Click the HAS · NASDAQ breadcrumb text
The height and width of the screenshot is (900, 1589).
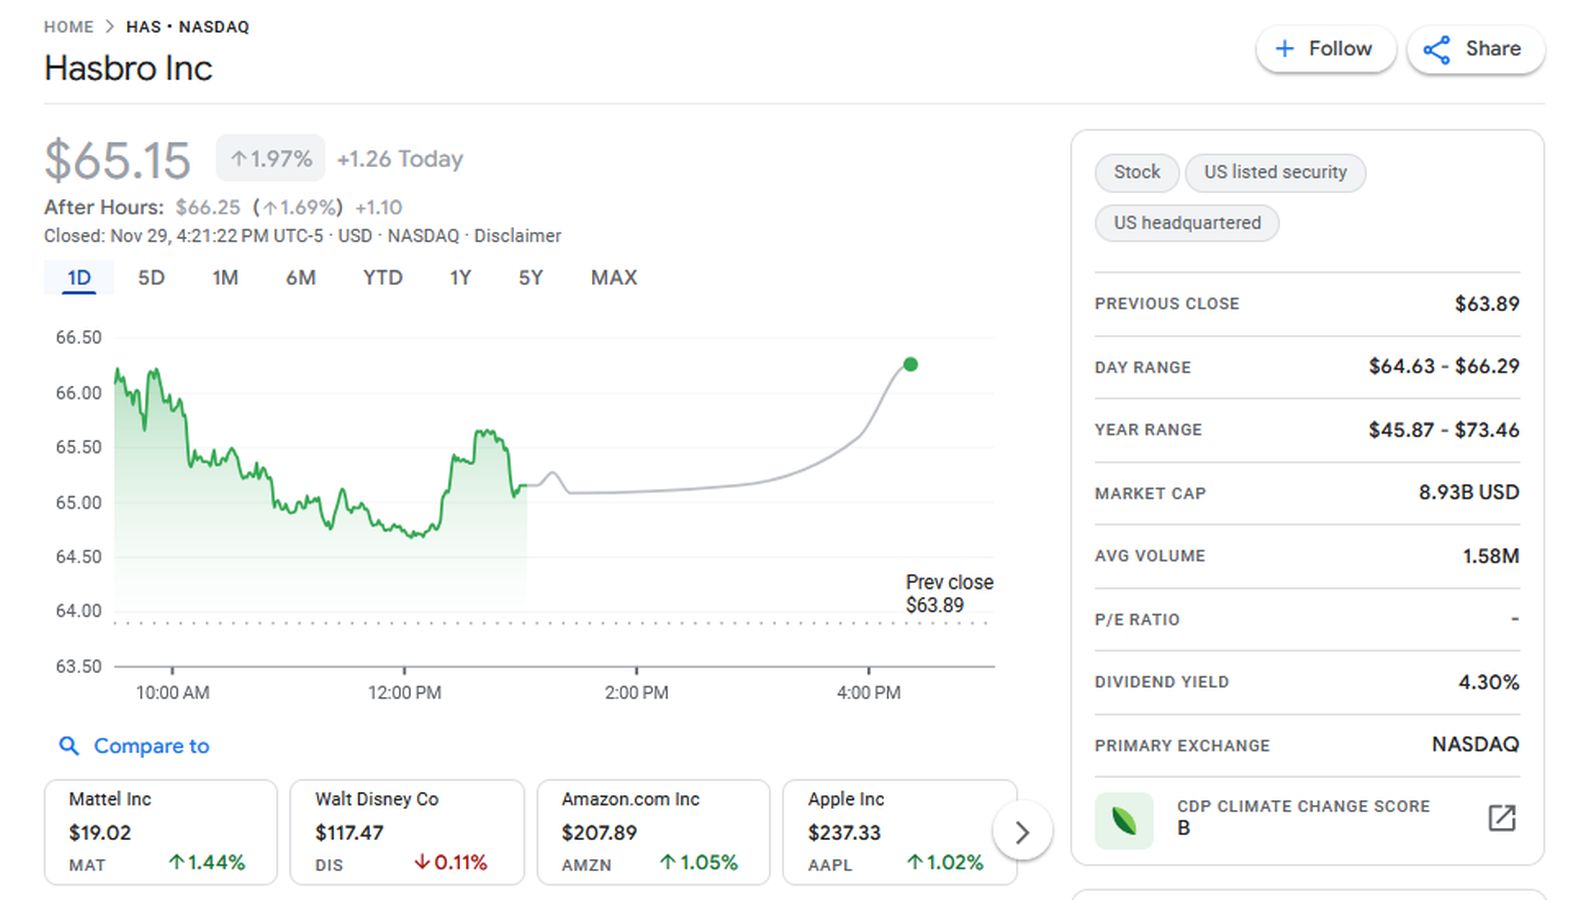(187, 27)
